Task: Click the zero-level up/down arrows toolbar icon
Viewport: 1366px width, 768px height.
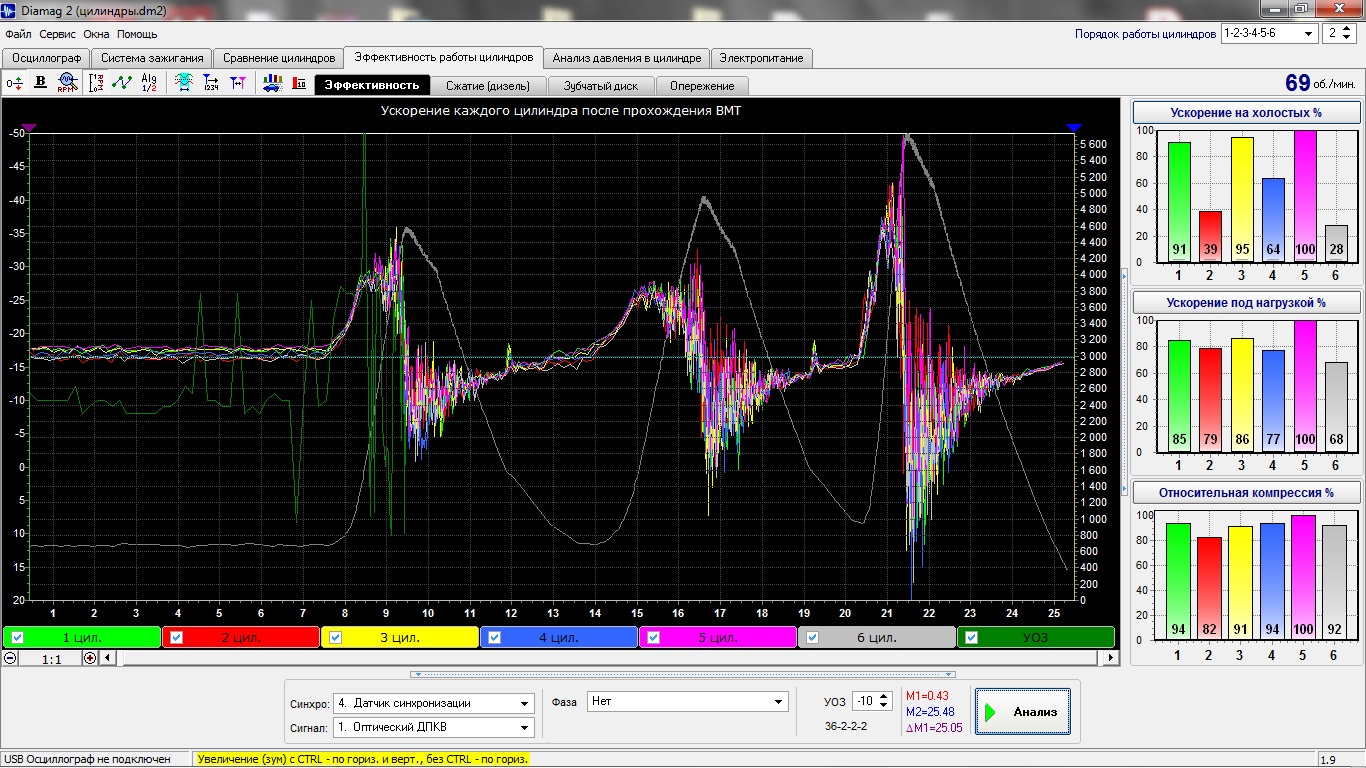Action: tap(15, 83)
